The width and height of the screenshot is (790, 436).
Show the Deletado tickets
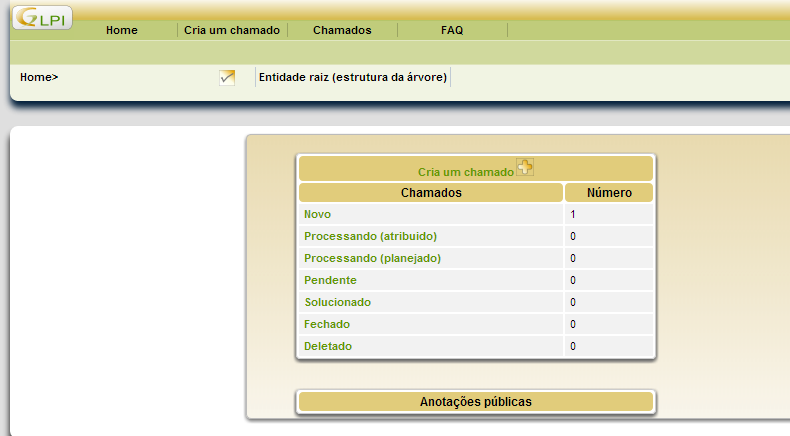(x=328, y=346)
